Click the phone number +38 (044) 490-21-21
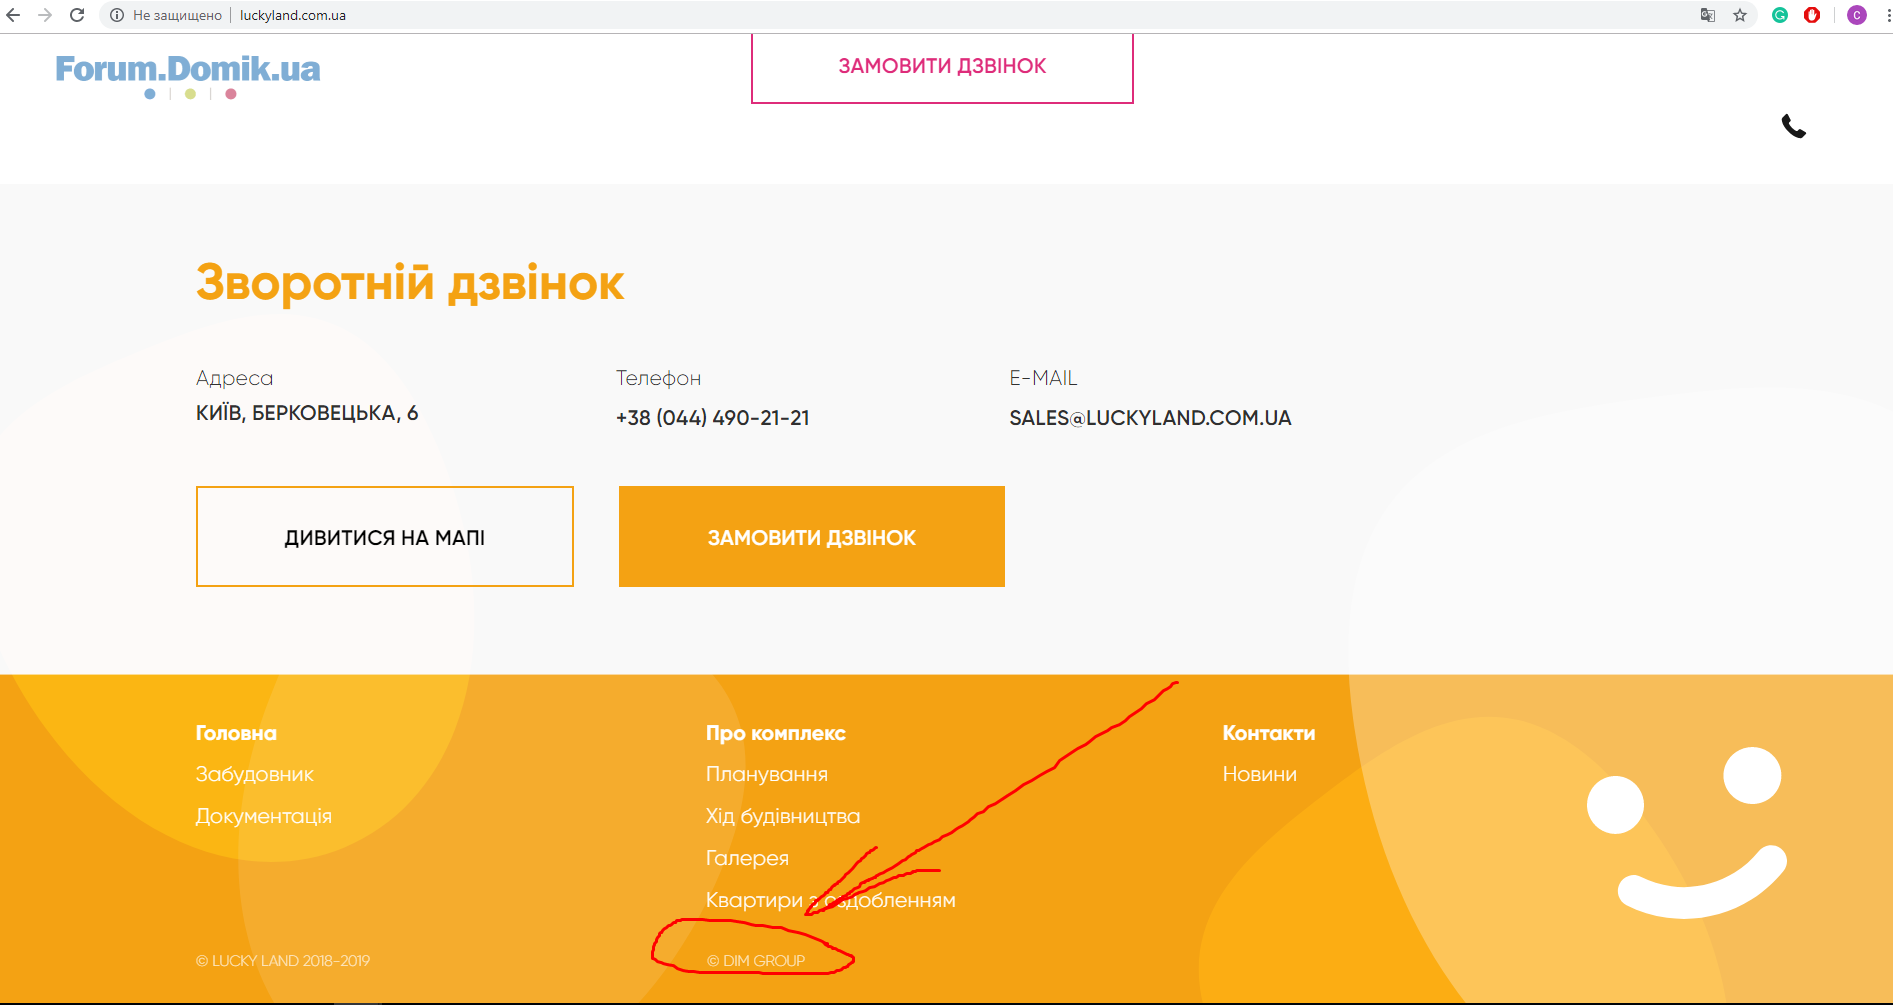The image size is (1893, 1005). click(x=713, y=418)
